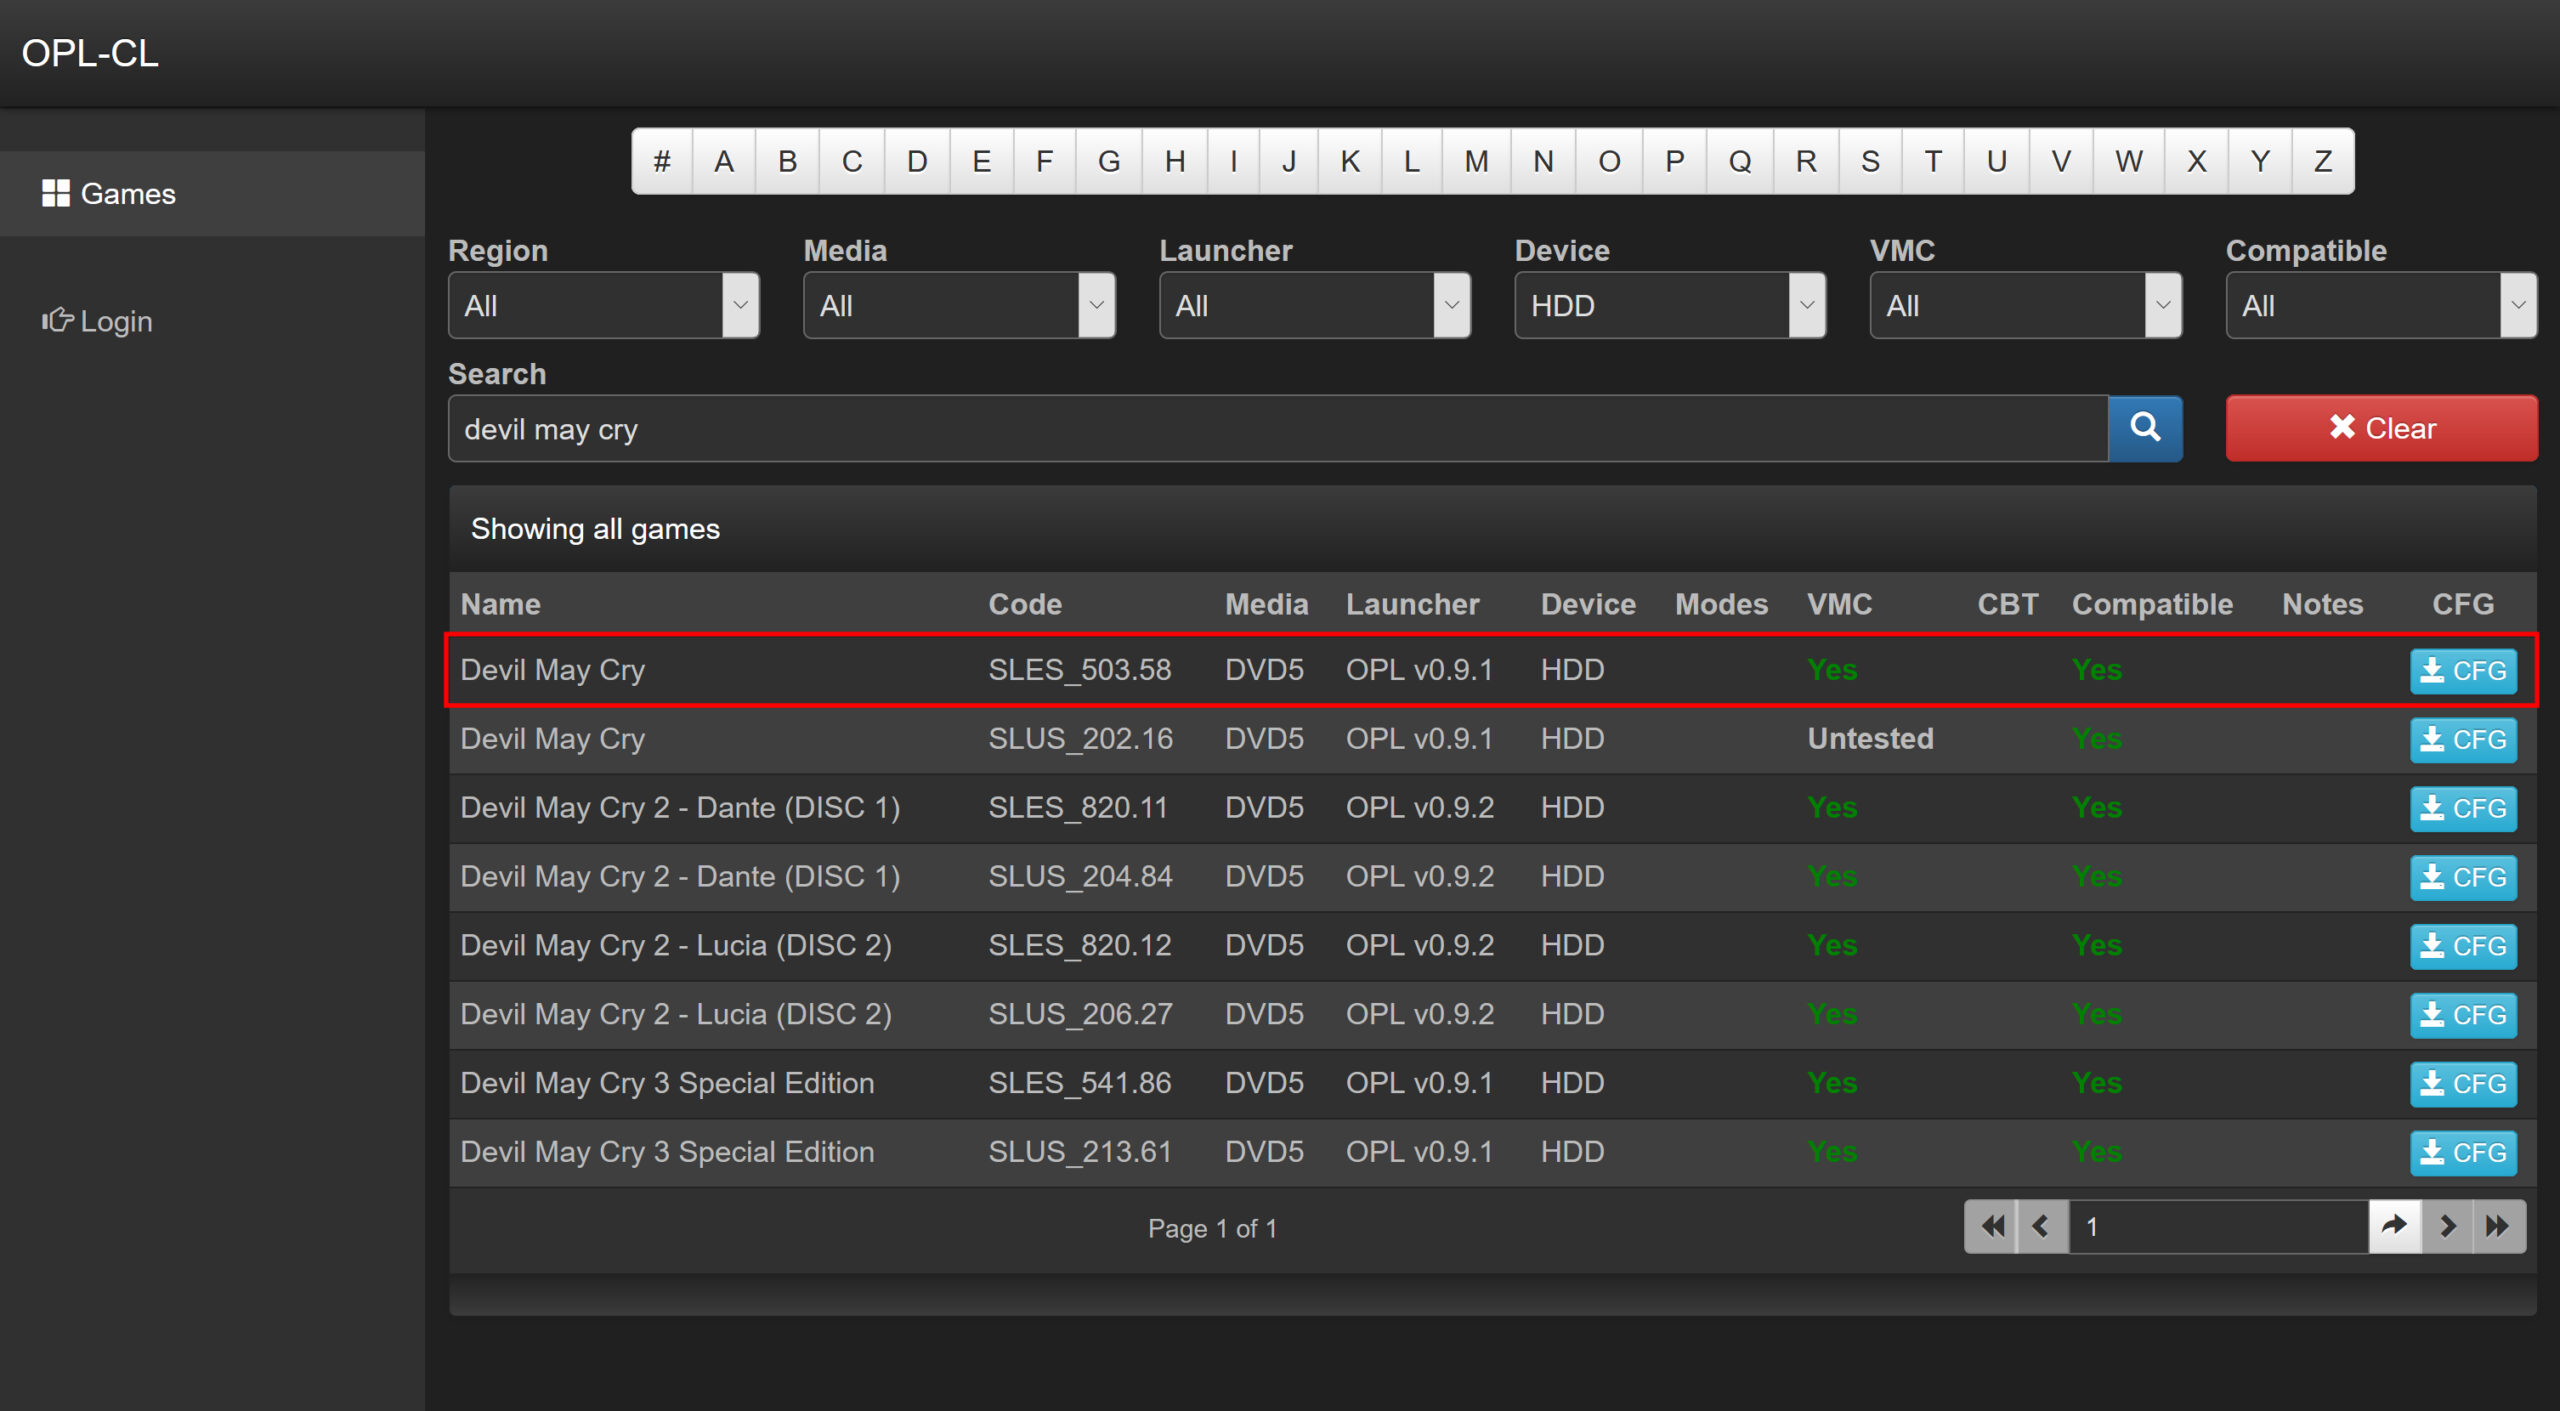Filter games starting with letter L

point(1412,161)
